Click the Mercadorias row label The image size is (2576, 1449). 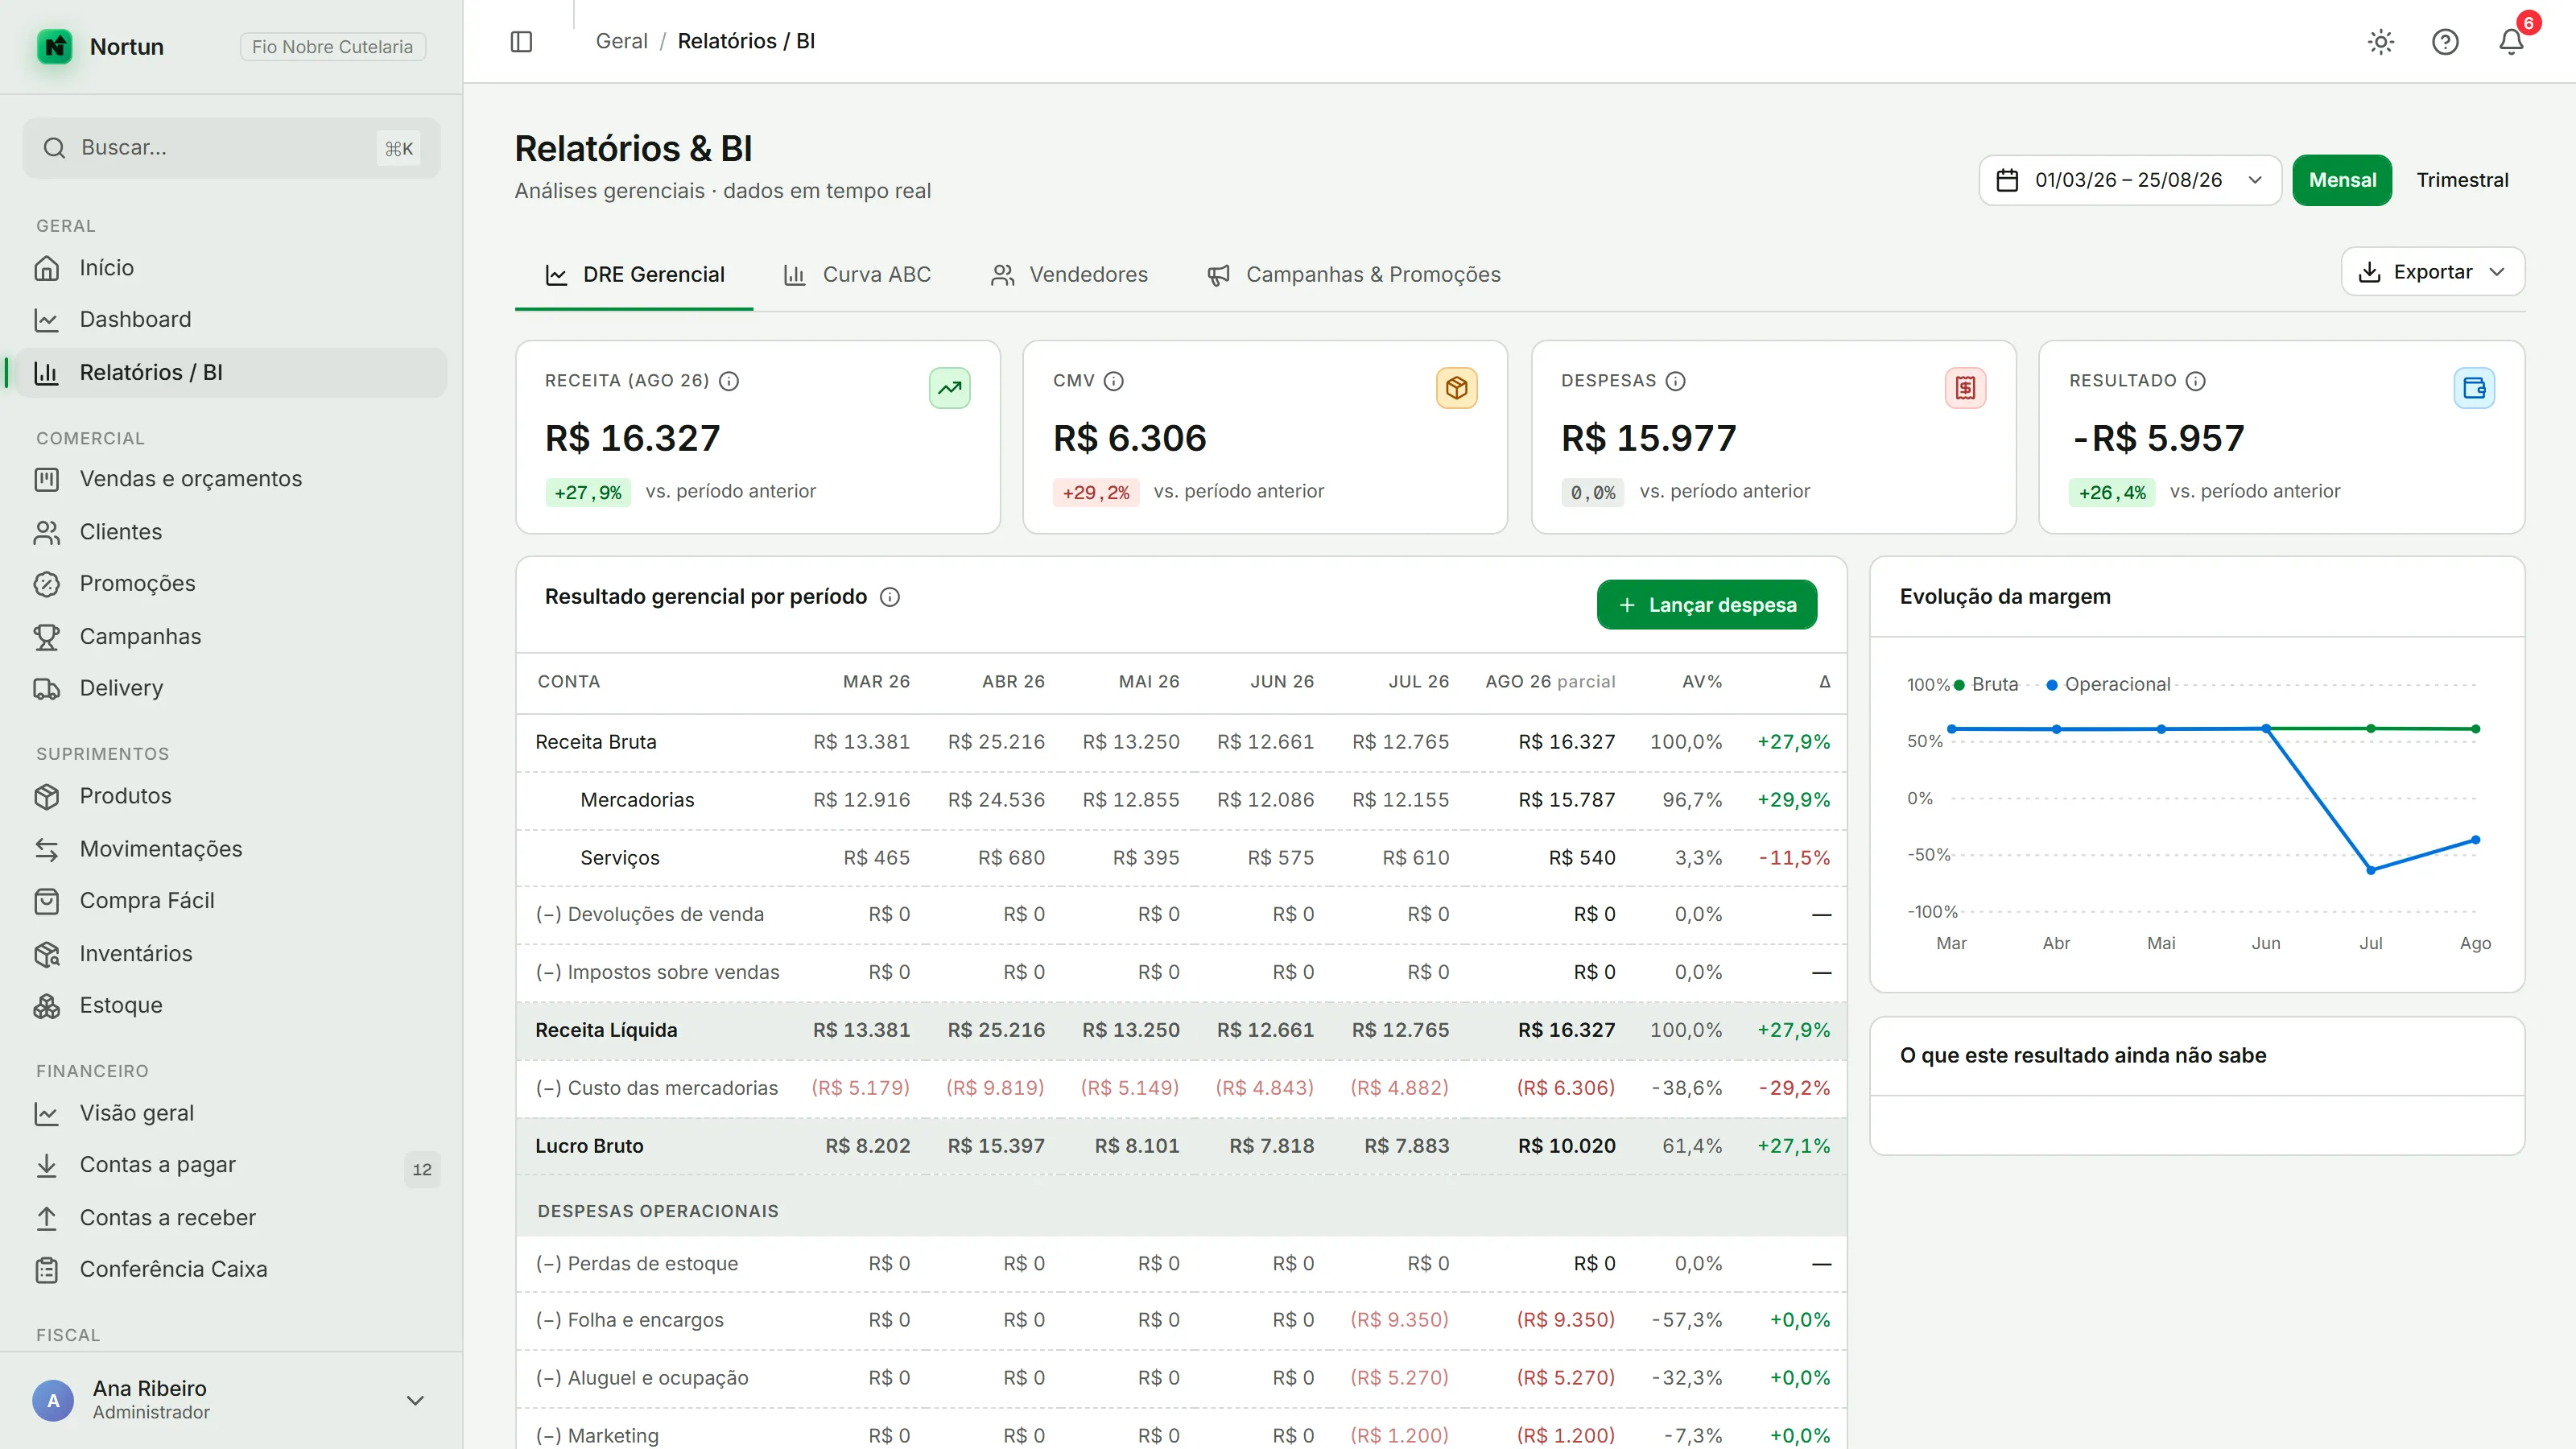pos(637,800)
